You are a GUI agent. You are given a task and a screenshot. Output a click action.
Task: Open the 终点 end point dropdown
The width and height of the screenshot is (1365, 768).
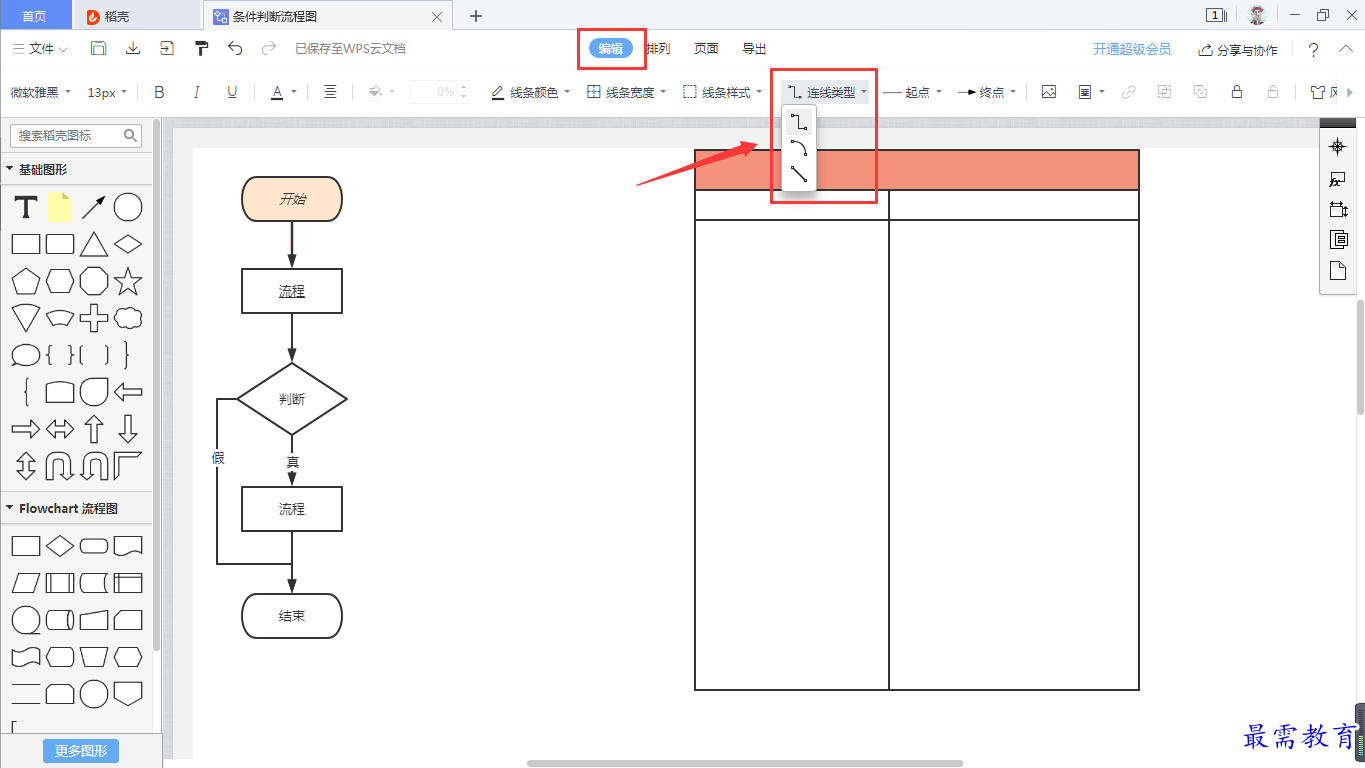tap(987, 92)
